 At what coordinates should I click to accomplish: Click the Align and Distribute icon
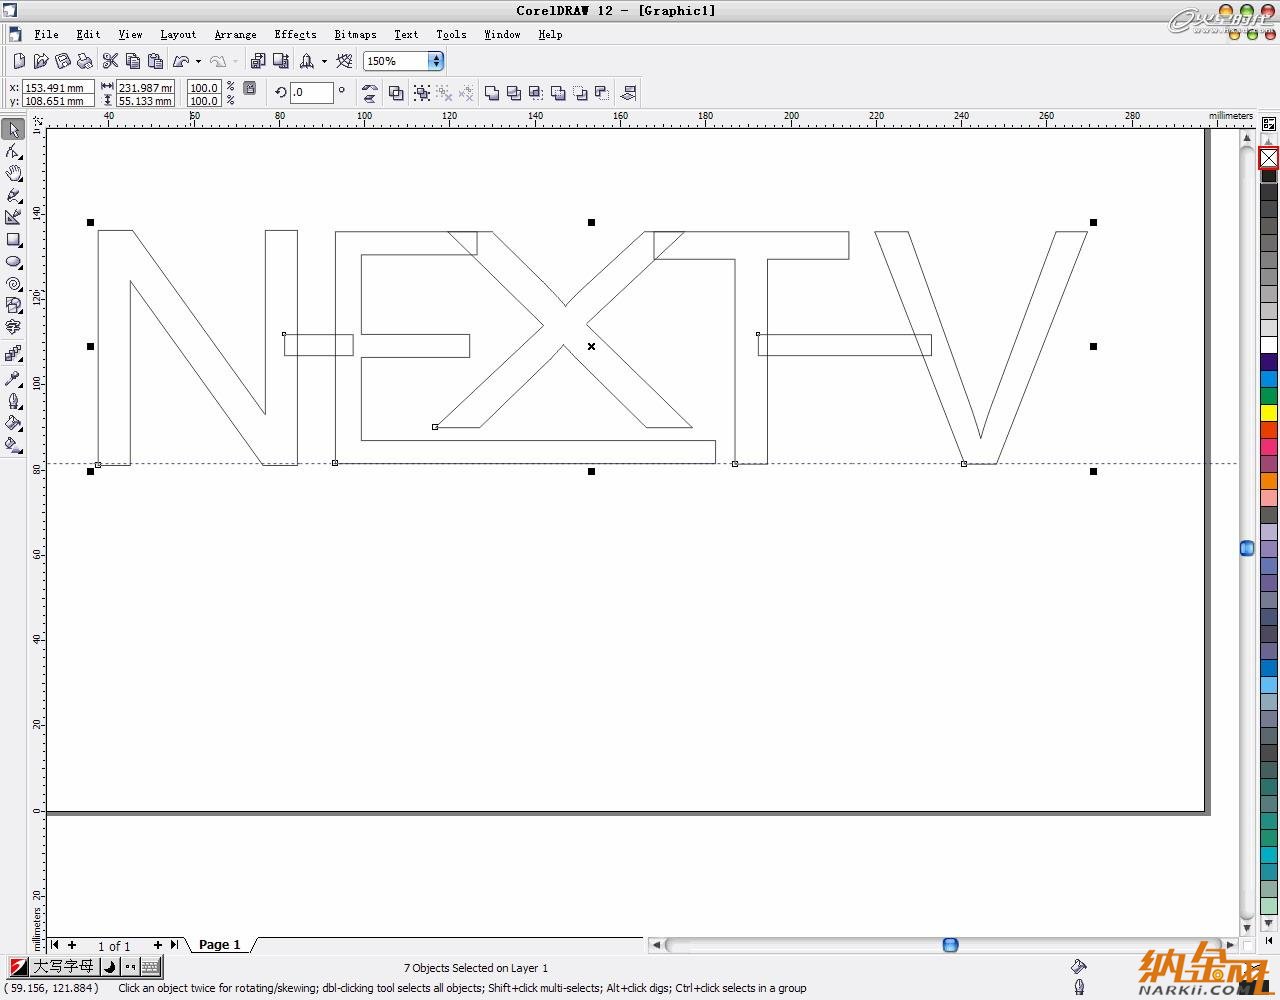(x=628, y=93)
